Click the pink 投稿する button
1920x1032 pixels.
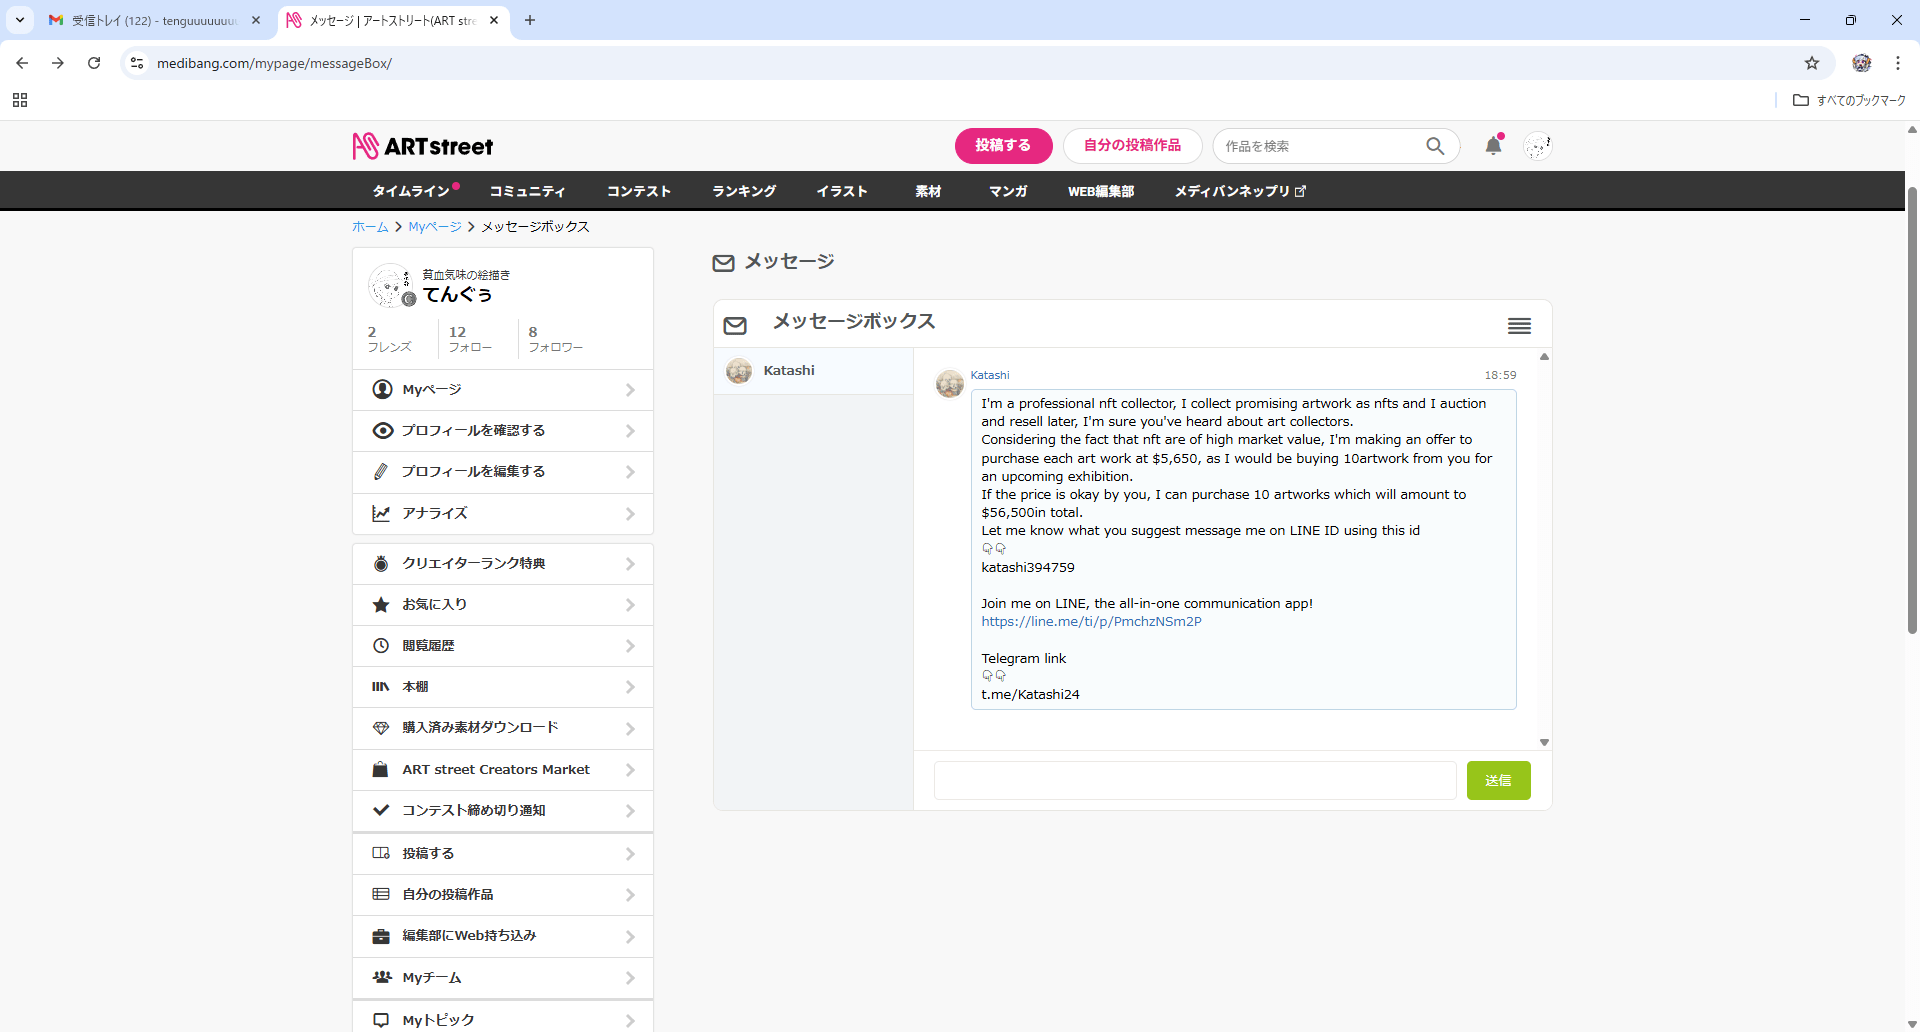1003,146
